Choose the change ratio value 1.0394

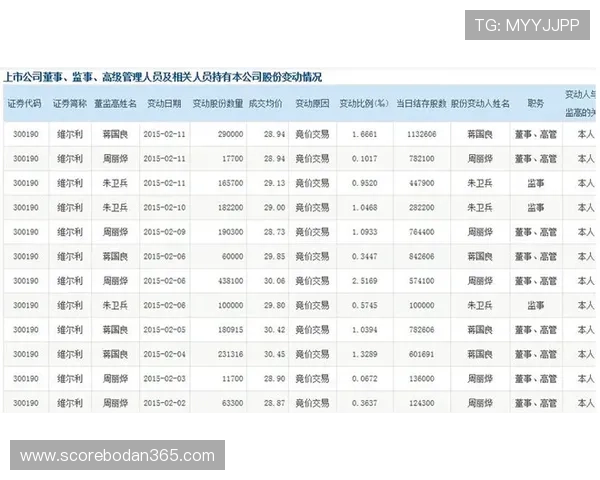point(364,330)
